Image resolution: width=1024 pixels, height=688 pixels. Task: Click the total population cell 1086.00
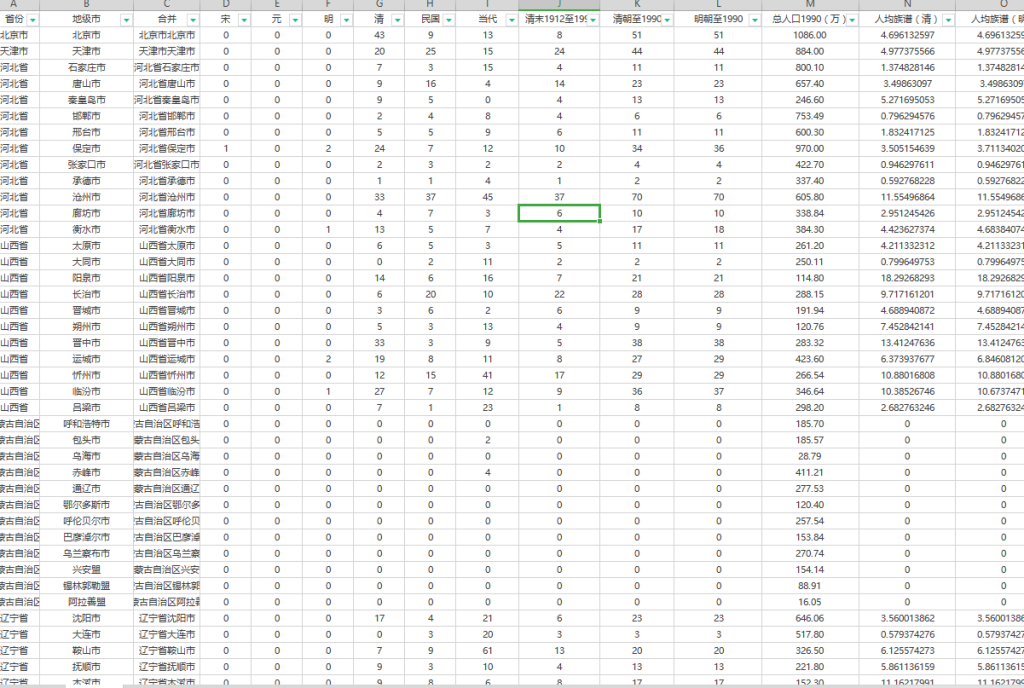tap(809, 35)
